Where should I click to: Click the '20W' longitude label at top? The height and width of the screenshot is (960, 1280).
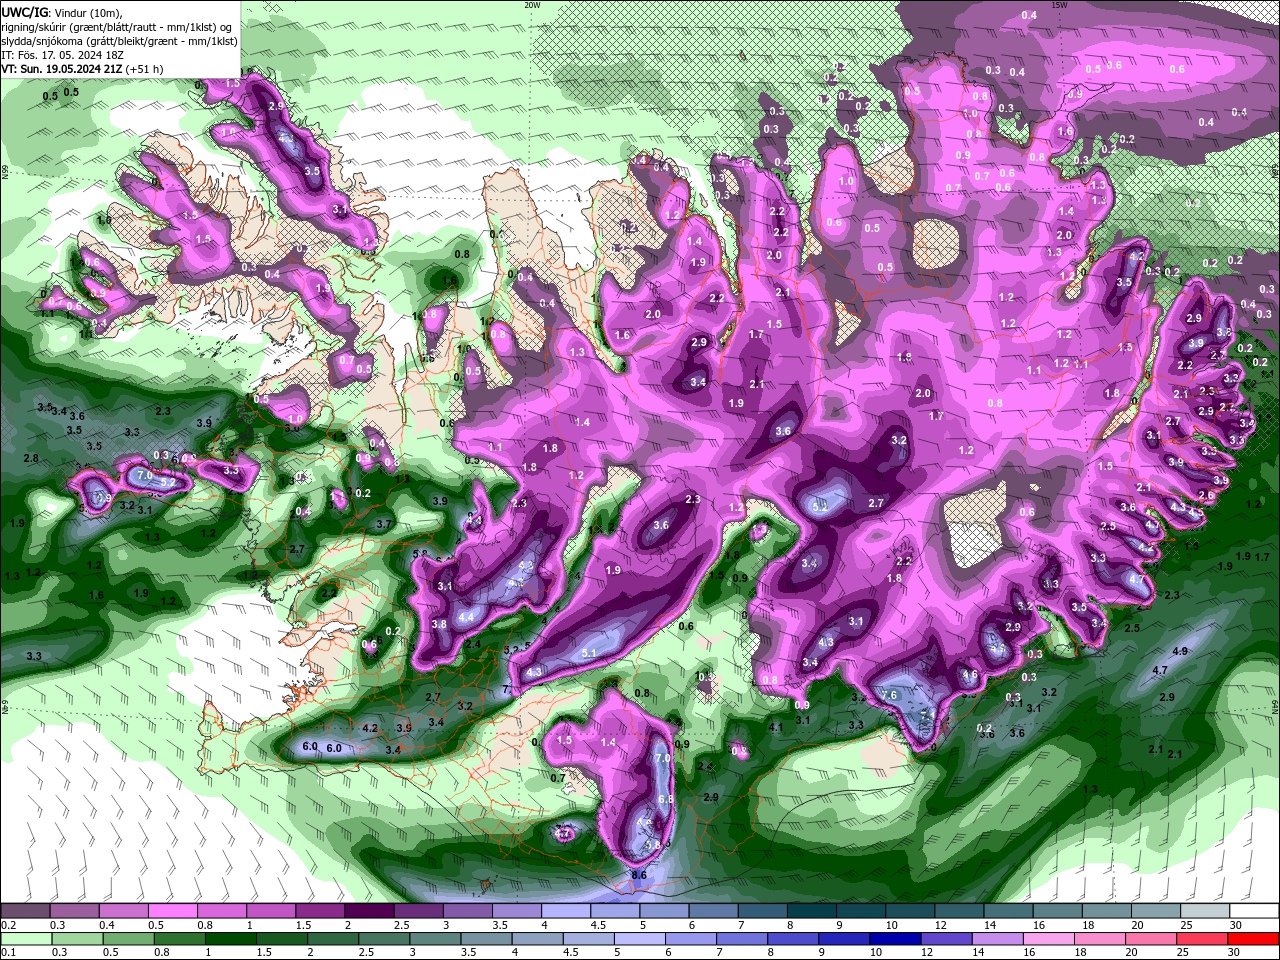pos(532,5)
